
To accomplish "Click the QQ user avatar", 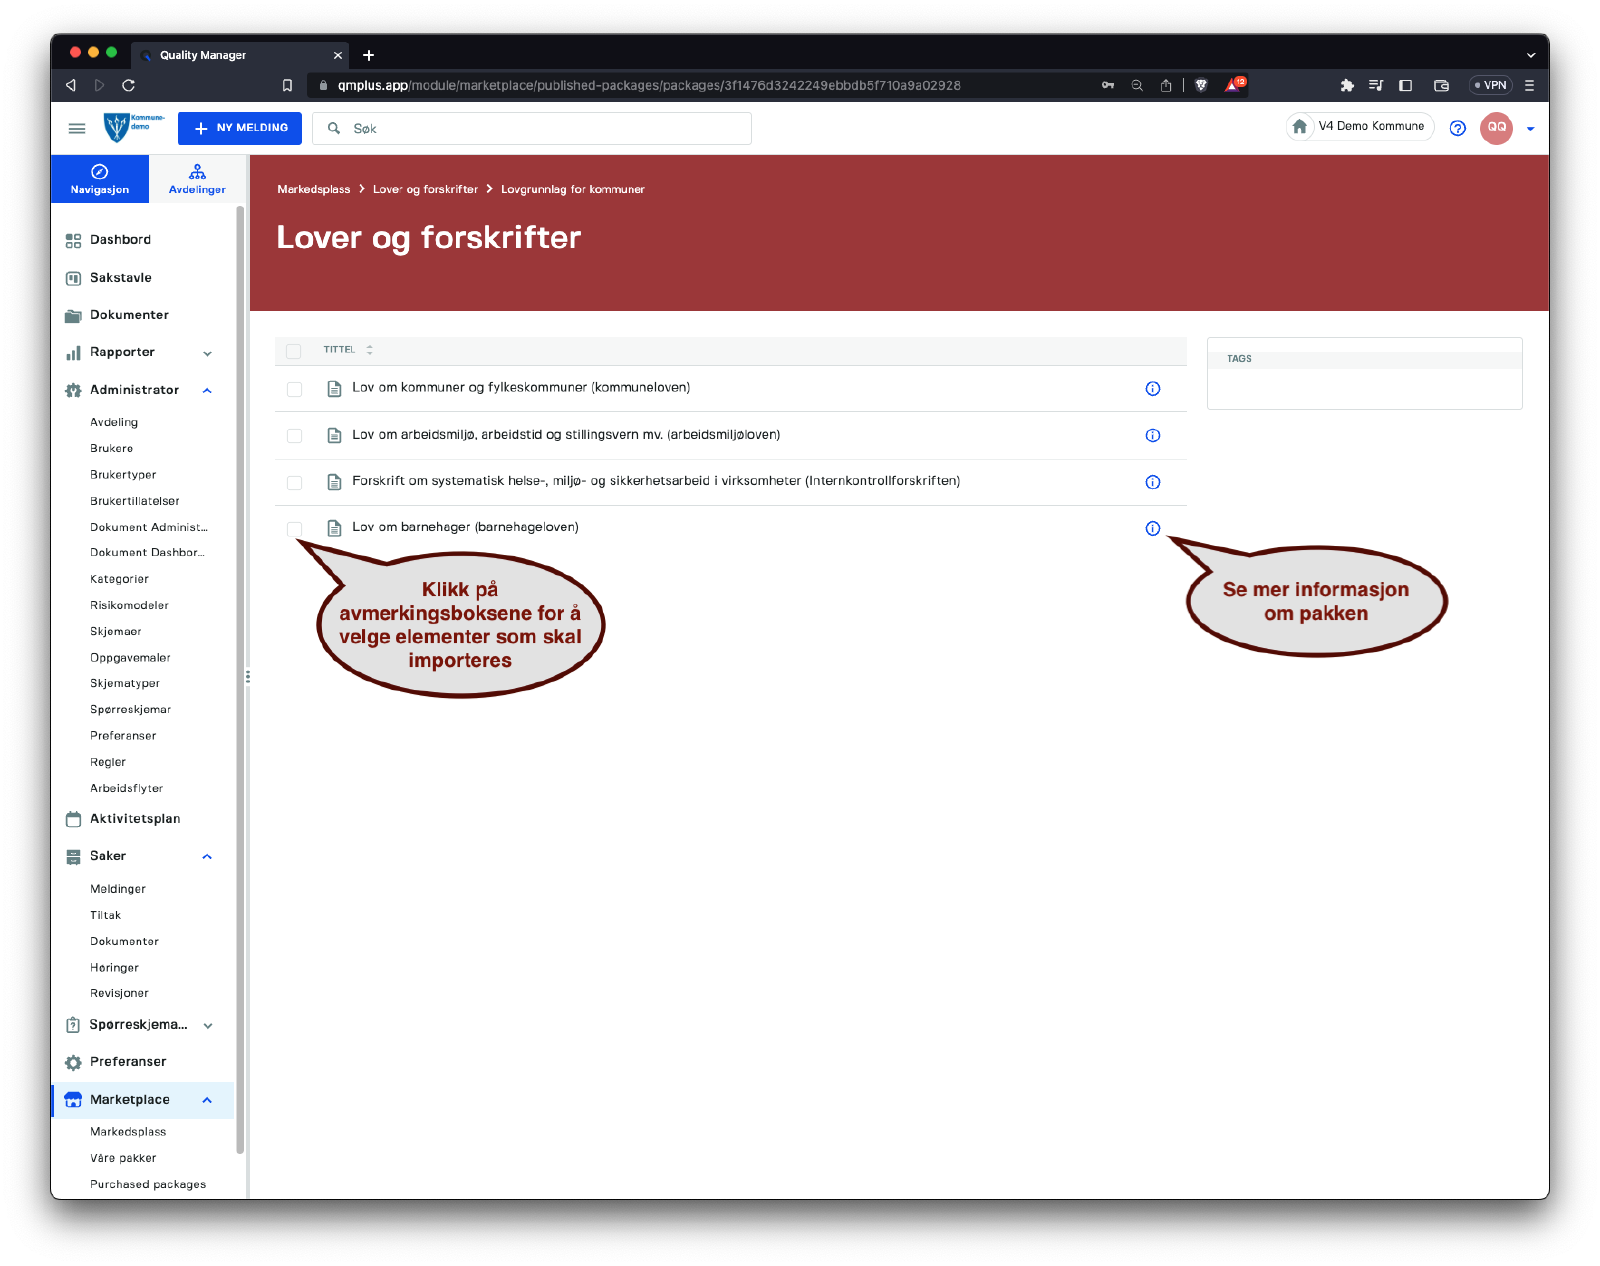I will pyautogui.click(x=1496, y=128).
